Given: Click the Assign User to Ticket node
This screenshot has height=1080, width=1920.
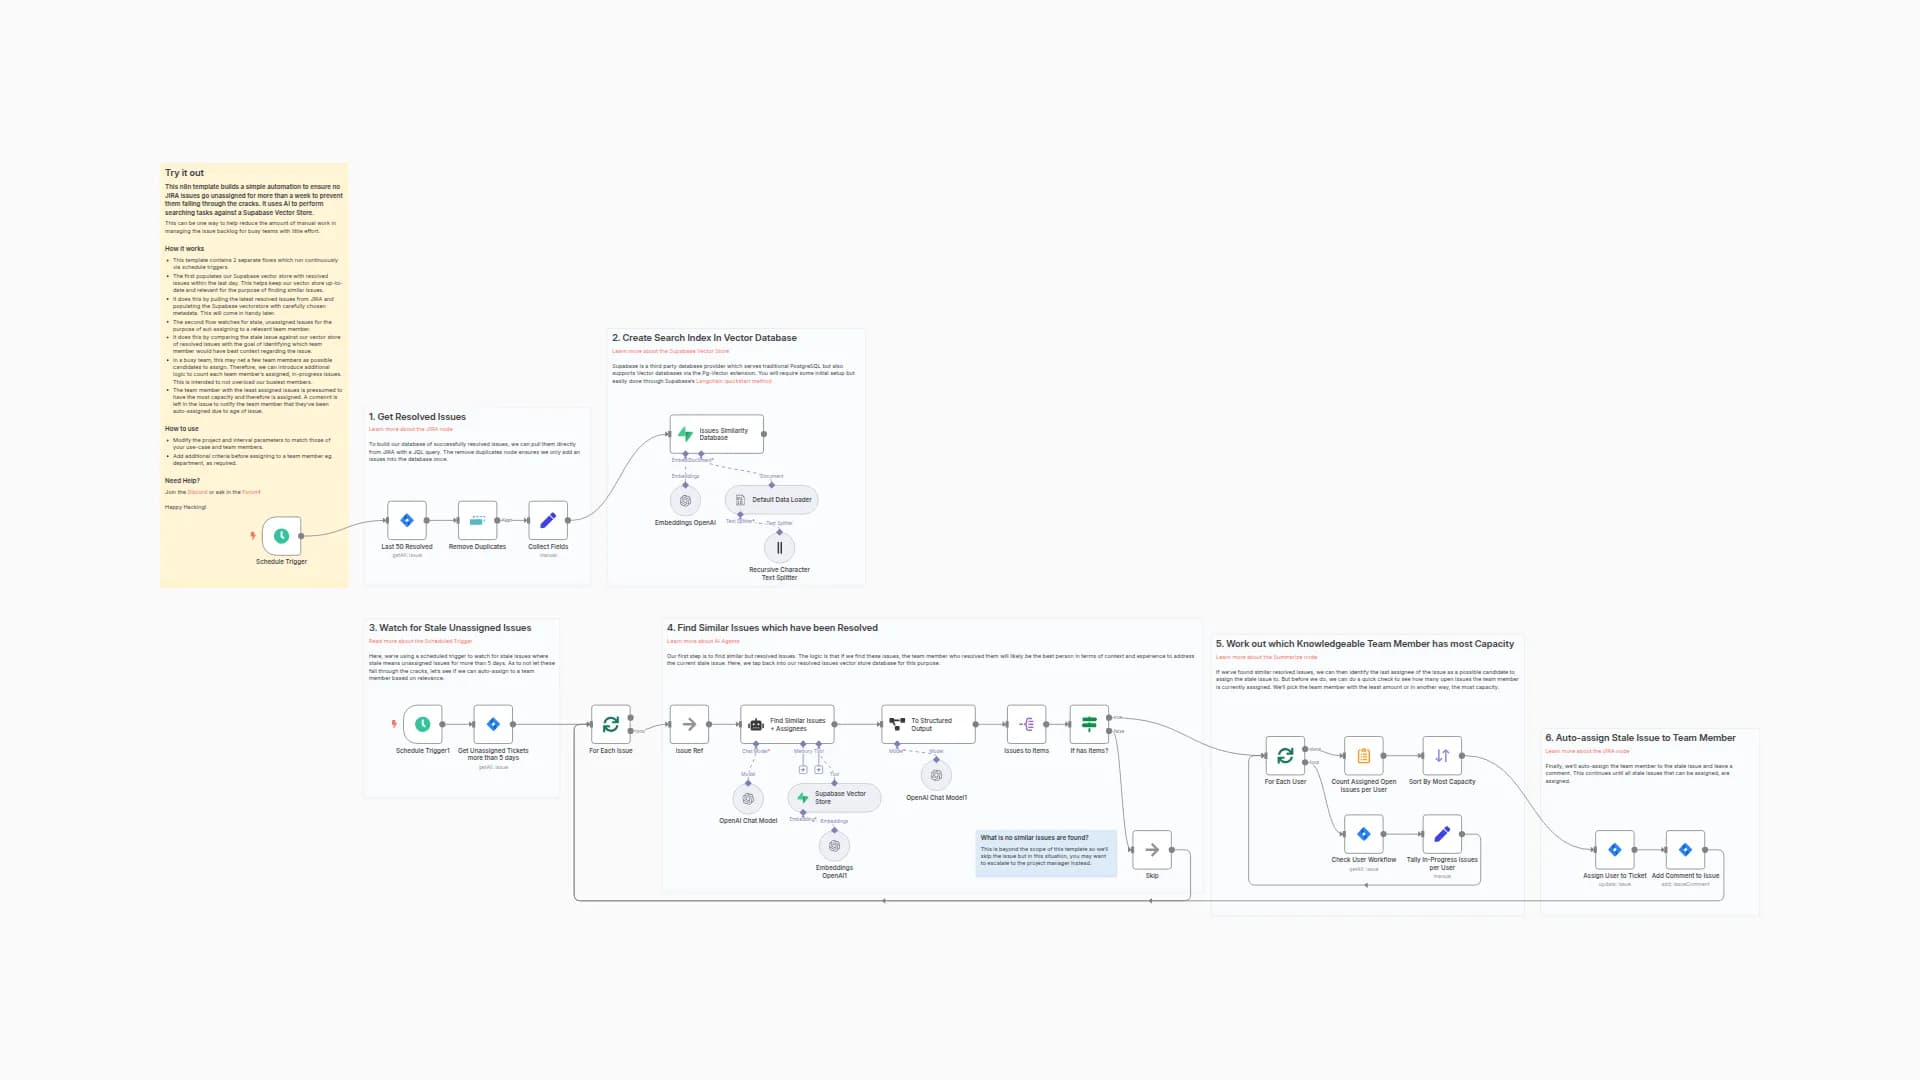Looking at the screenshot, I should [1614, 850].
